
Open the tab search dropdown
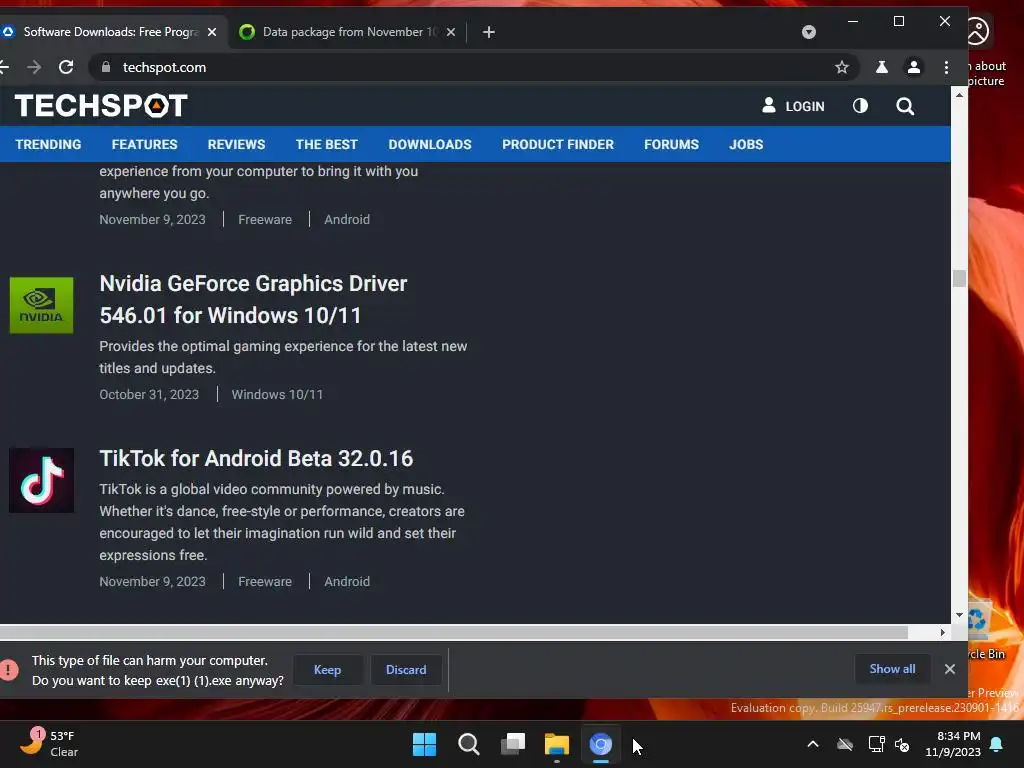click(x=808, y=32)
